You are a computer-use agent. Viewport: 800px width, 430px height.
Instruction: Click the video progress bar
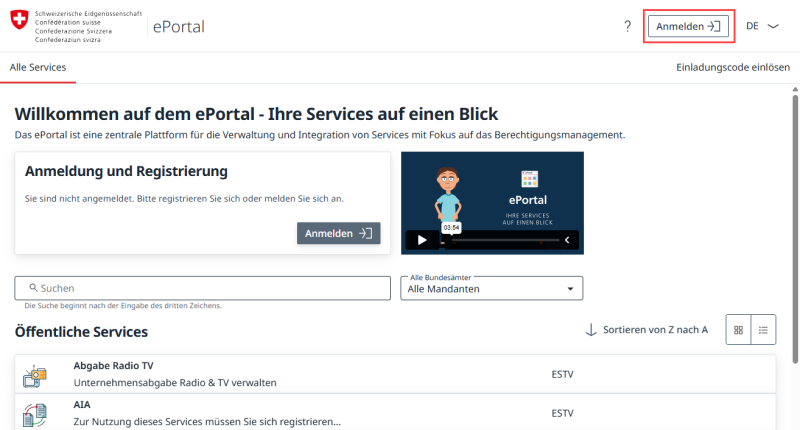500,240
